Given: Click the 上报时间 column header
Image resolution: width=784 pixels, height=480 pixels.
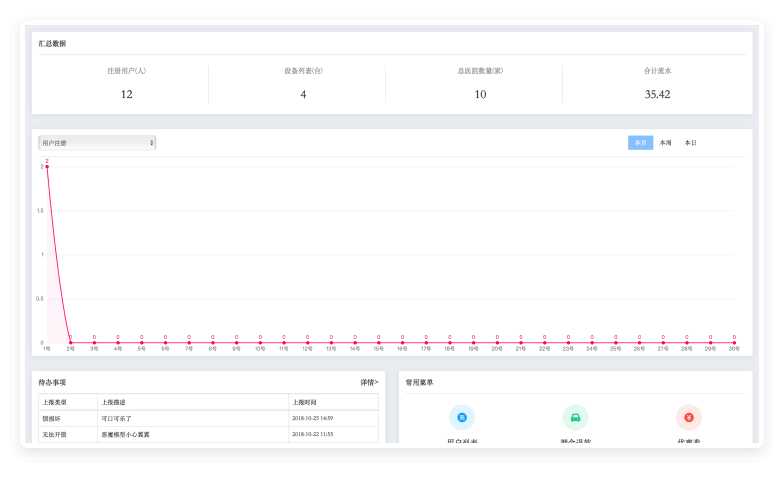Looking at the screenshot, I should (x=333, y=401).
